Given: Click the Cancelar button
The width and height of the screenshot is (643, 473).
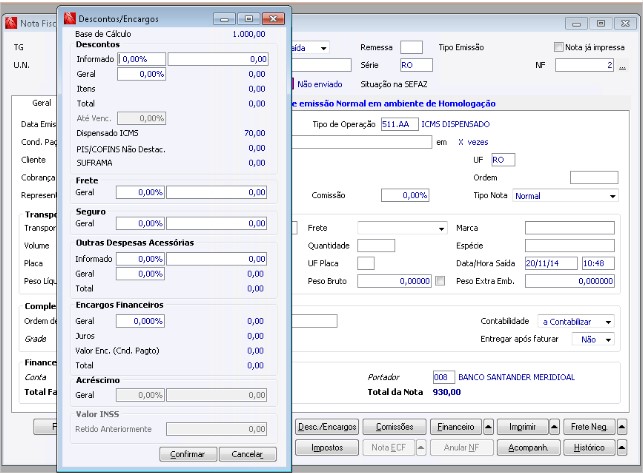Looking at the screenshot, I should tap(247, 454).
